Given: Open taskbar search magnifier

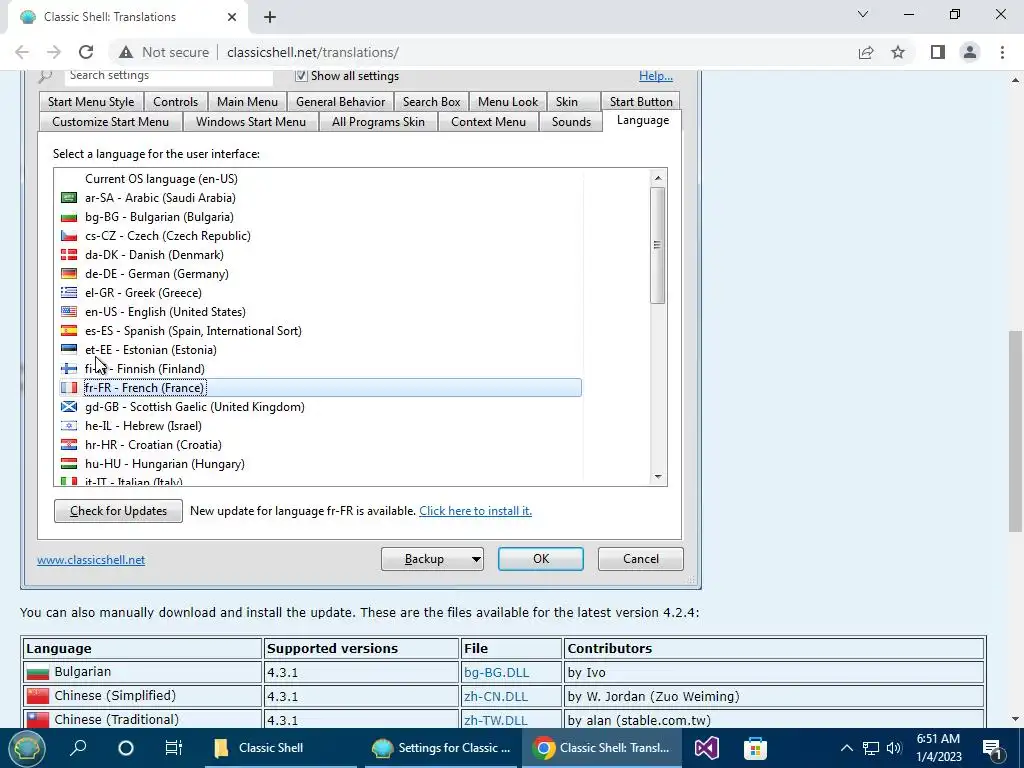Looking at the screenshot, I should (x=78, y=748).
